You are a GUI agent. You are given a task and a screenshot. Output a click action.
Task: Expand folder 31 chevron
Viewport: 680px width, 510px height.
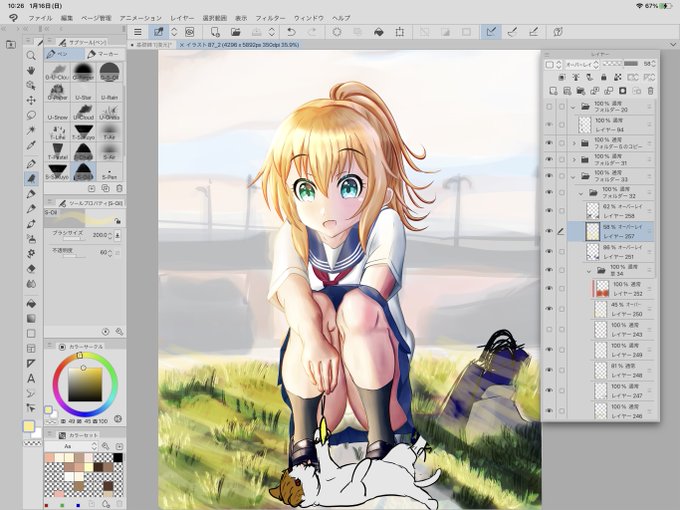[574, 160]
